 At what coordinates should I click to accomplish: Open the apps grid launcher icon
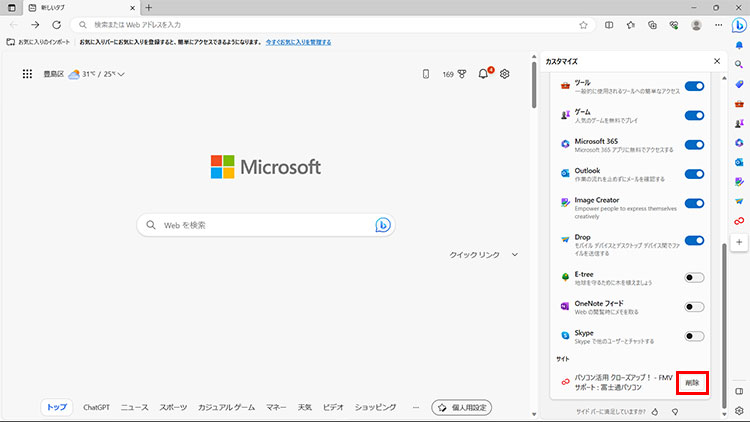click(x=27, y=74)
